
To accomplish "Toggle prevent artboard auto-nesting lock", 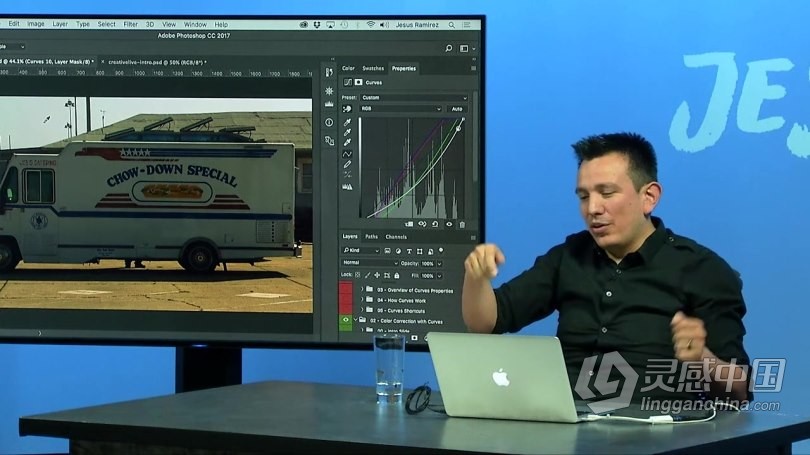I will coord(387,275).
